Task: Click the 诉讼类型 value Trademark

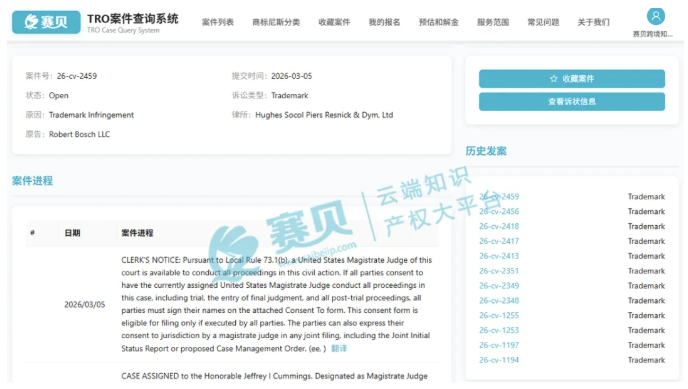Action: pyautogui.click(x=290, y=96)
